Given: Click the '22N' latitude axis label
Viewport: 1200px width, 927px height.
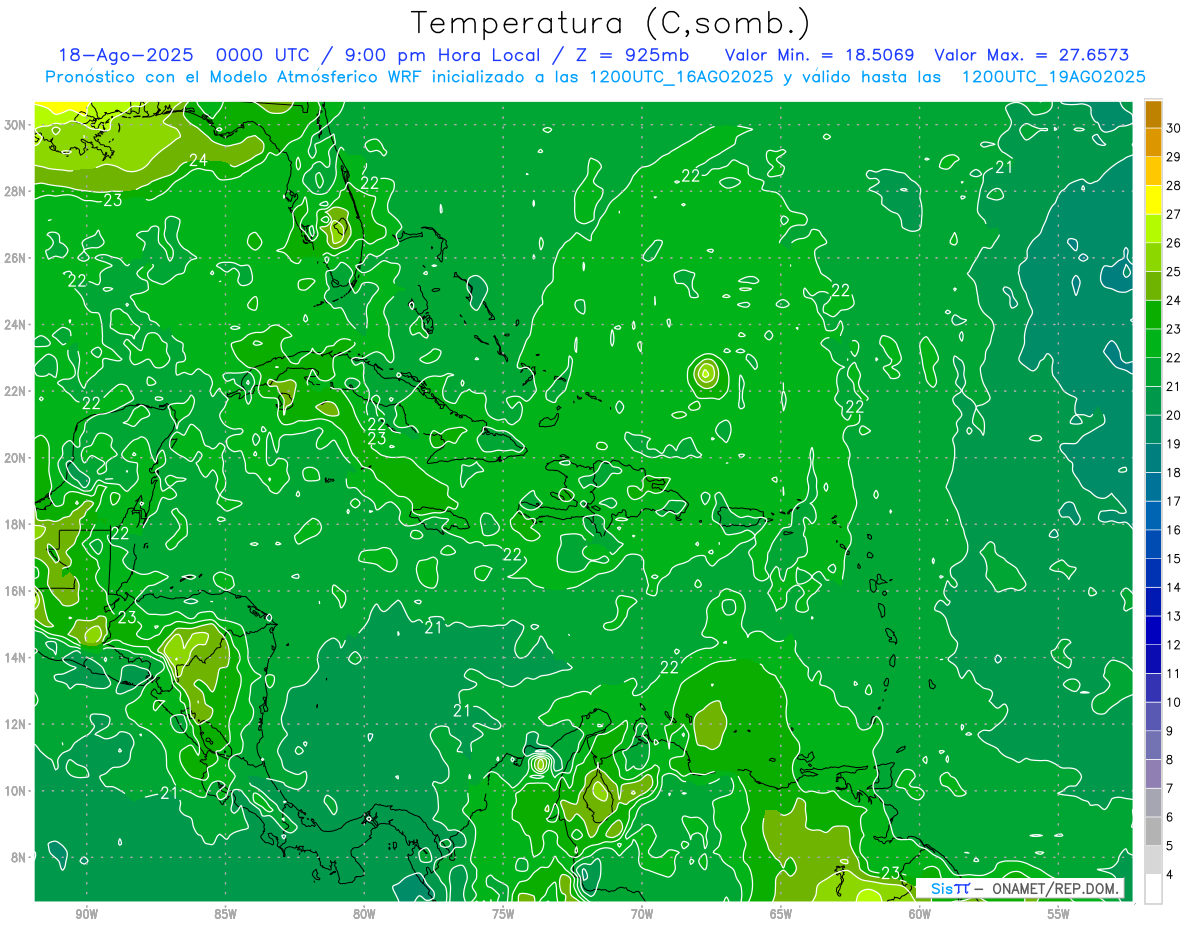Looking at the screenshot, I should (x=16, y=391).
